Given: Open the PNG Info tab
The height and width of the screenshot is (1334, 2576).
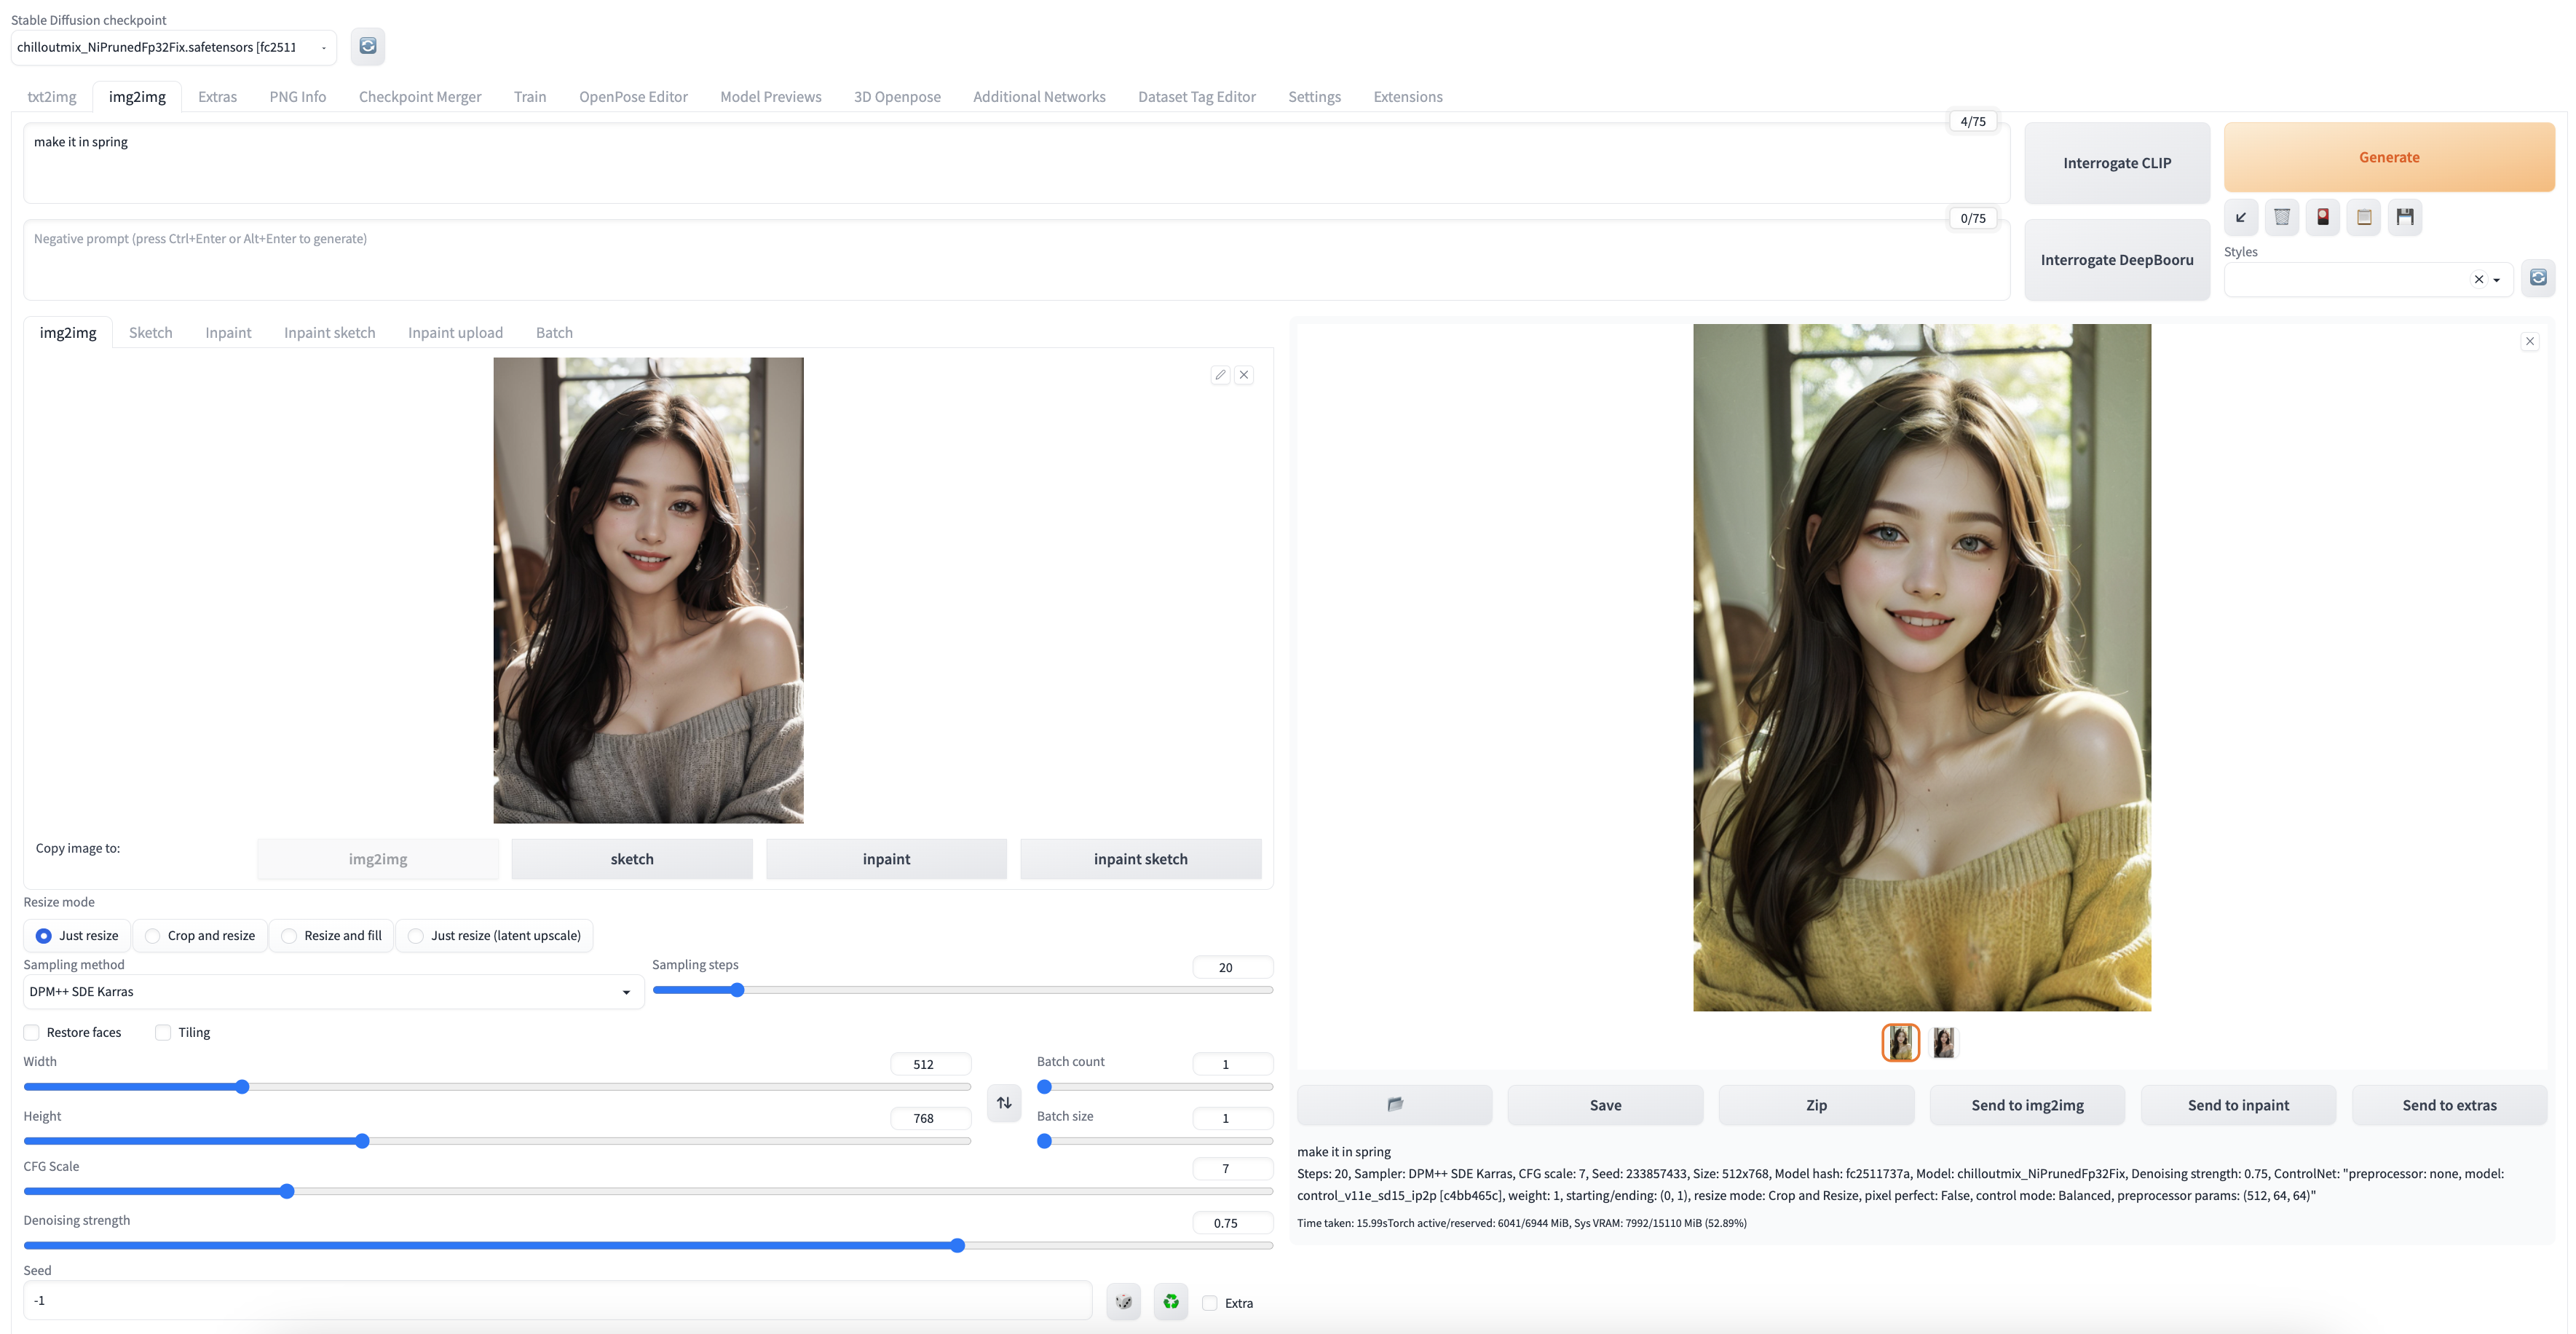Looking at the screenshot, I should (x=297, y=96).
